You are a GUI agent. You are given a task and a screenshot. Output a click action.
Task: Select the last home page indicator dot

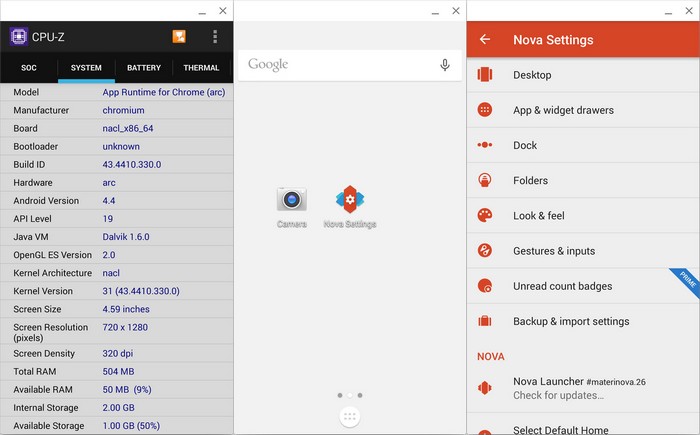(x=360, y=395)
